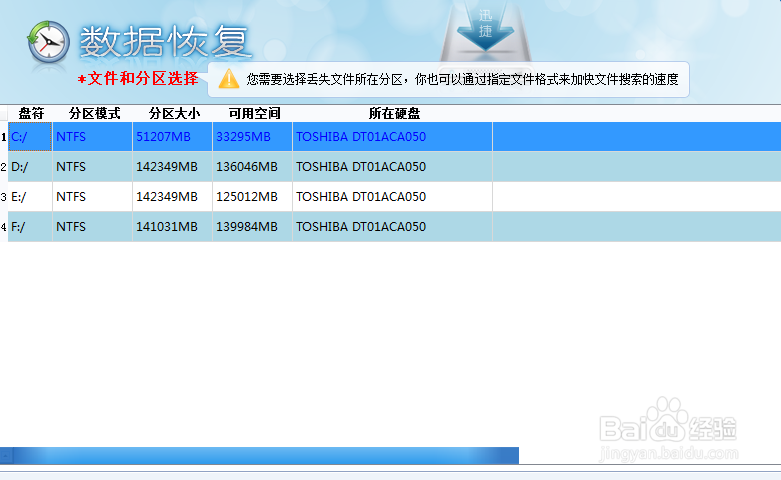Click the NTFS cell in the E:/ row
Image resolution: width=781 pixels, height=480 pixels.
[x=93, y=197]
